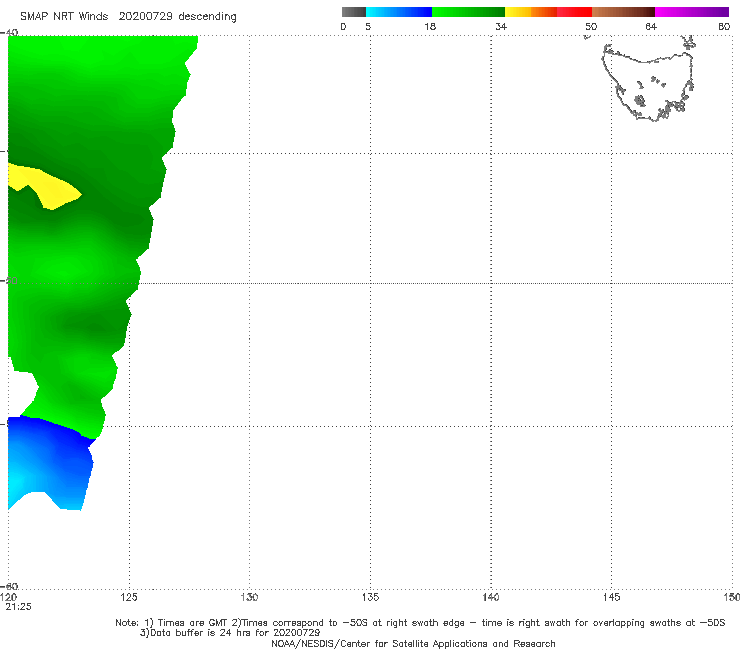Screen dimensions: 740x650
Task: Click the note line starting 'Note: 1) Times are GMT'
Action: click(x=420, y=623)
